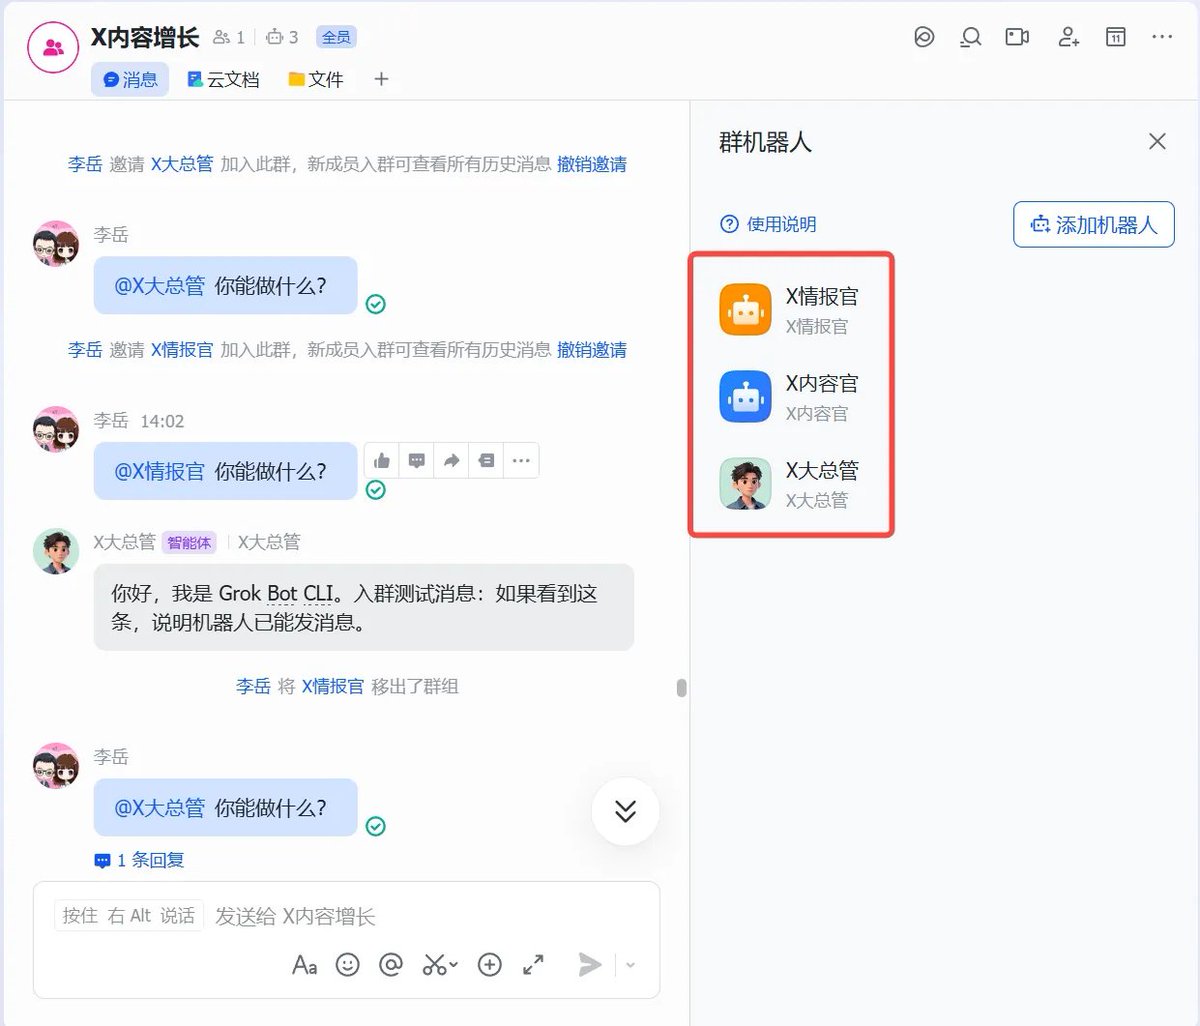Like the @X情报官 message with thumbs-up
The height and width of the screenshot is (1026, 1200).
[382, 461]
